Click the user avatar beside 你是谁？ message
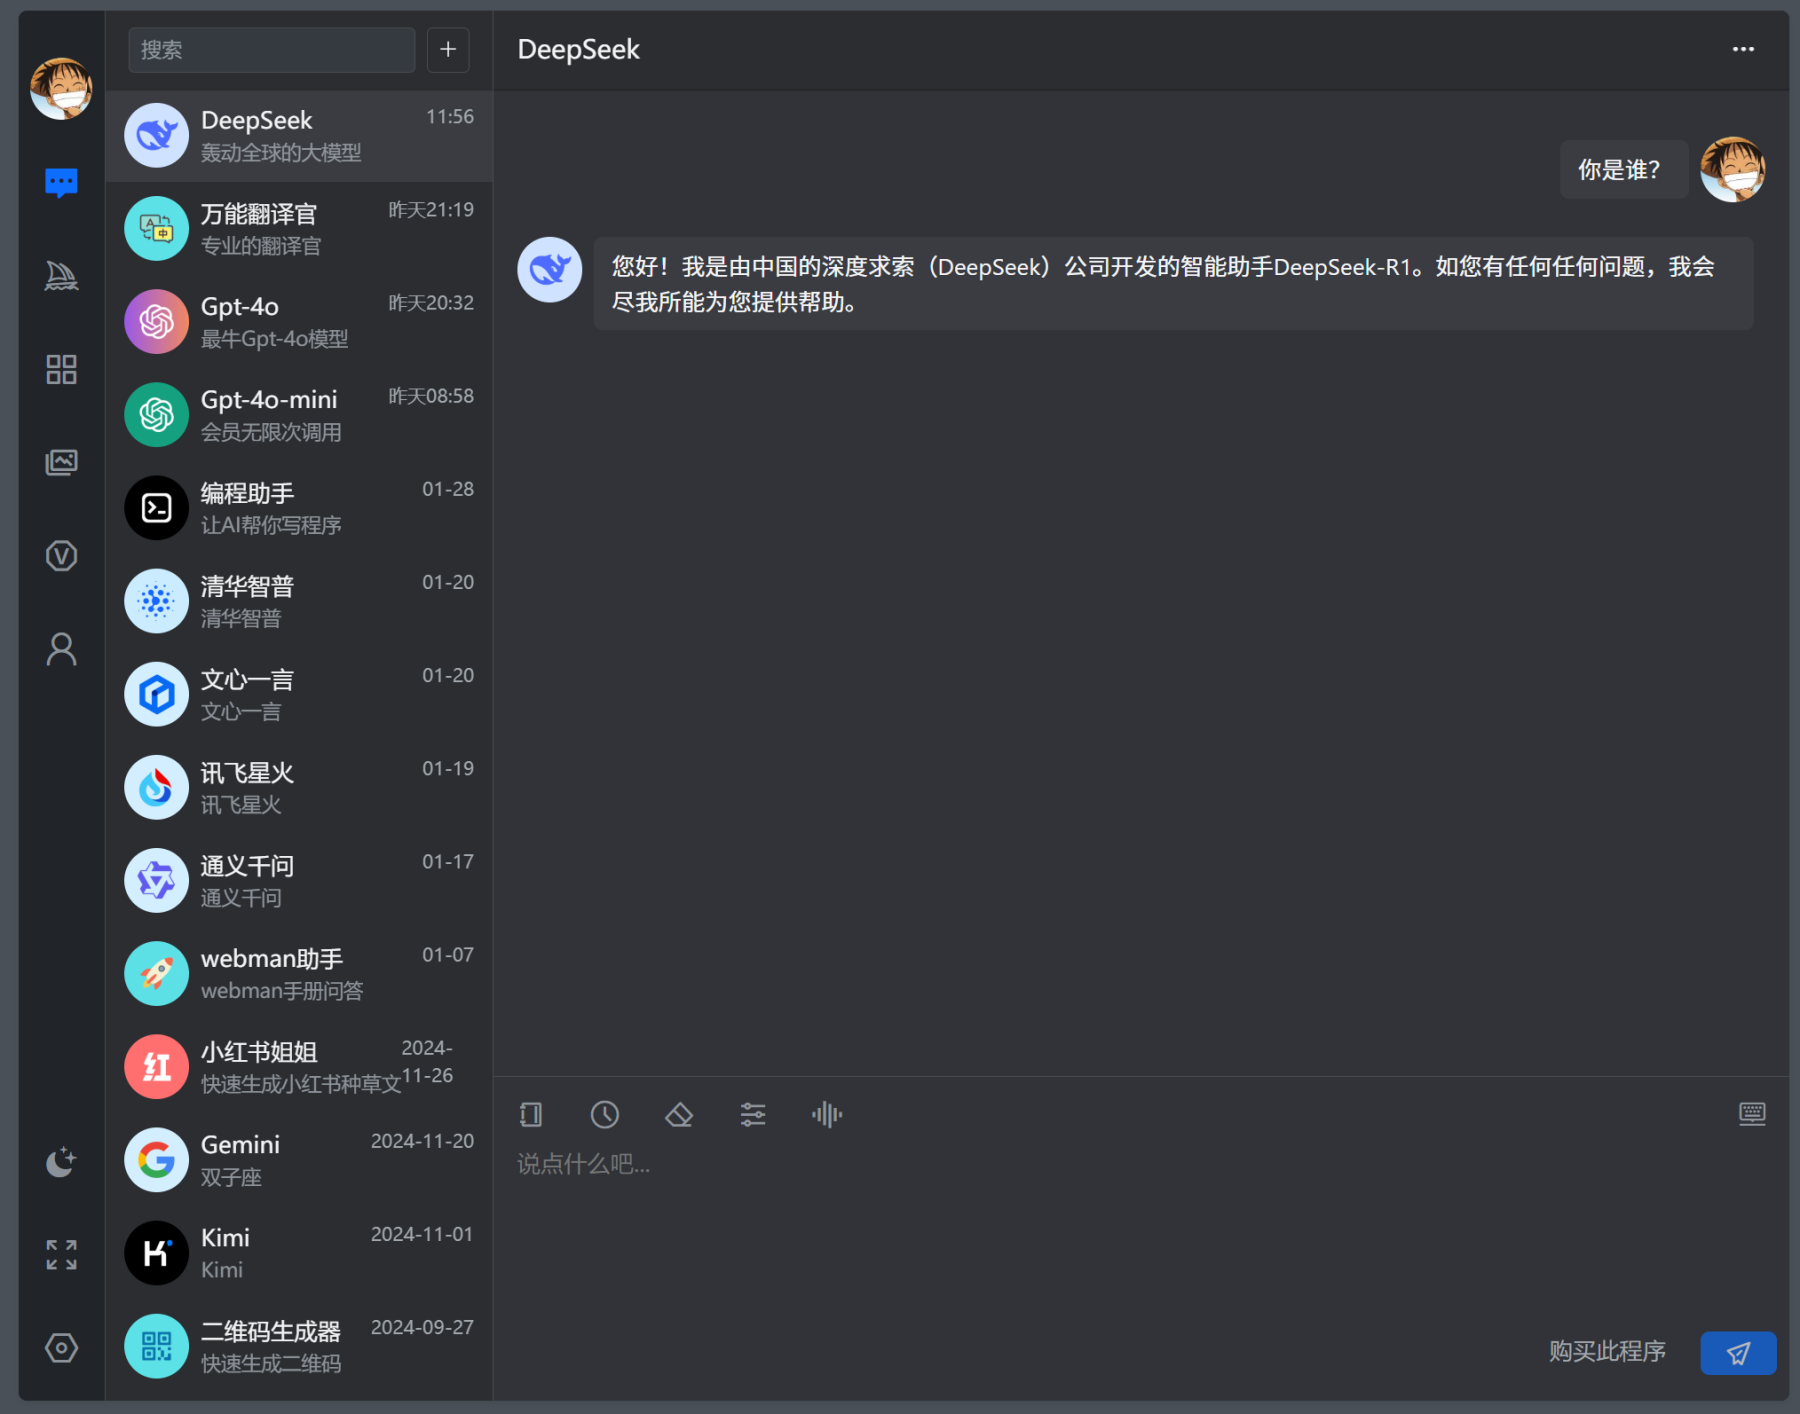This screenshot has height=1414, width=1800. [x=1733, y=169]
